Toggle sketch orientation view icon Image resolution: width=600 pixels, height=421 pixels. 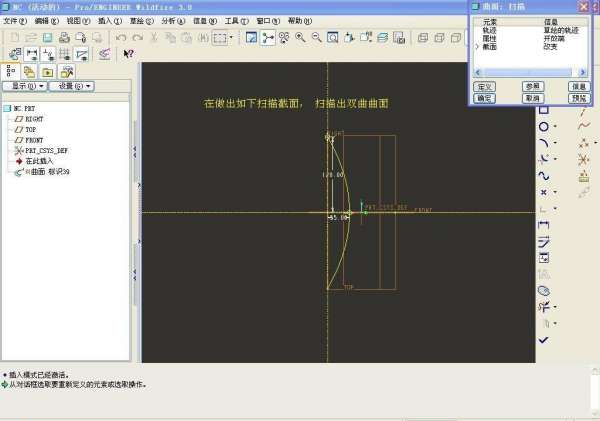[x=15, y=54]
